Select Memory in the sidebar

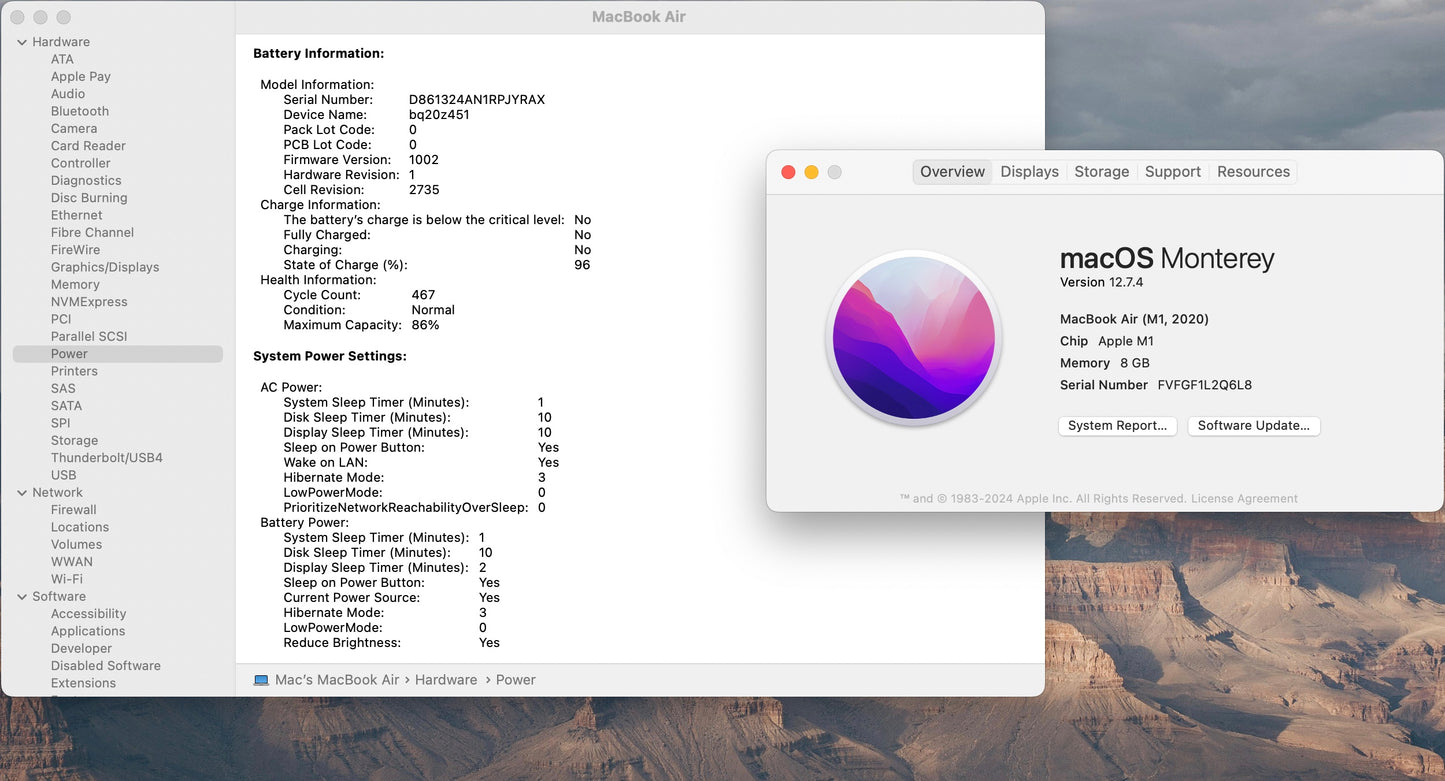click(x=75, y=284)
